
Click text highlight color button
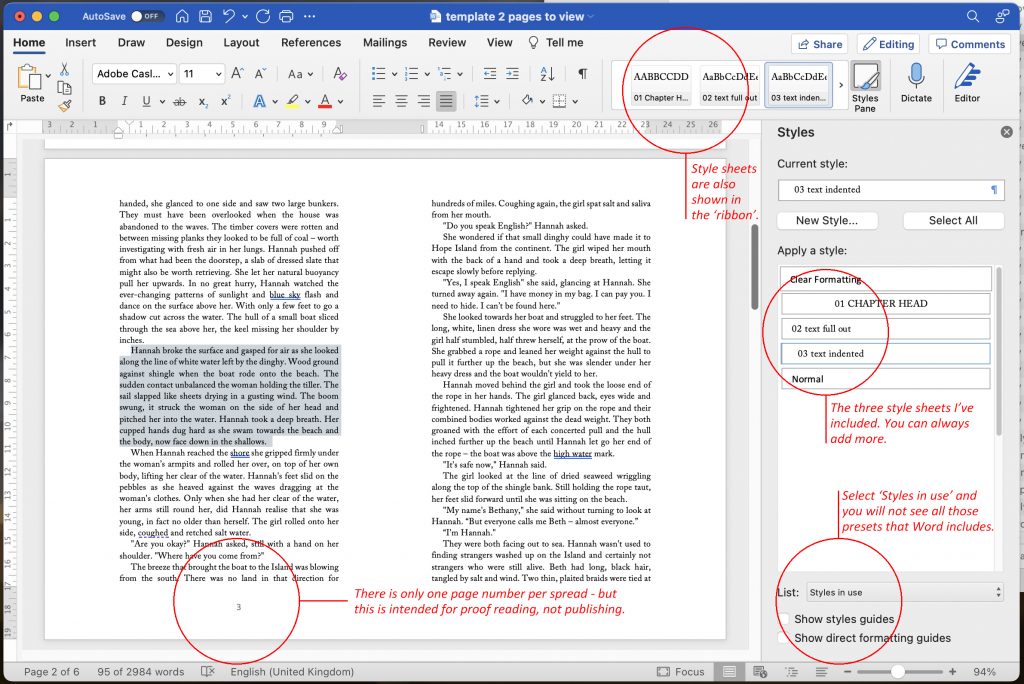pyautogui.click(x=293, y=101)
